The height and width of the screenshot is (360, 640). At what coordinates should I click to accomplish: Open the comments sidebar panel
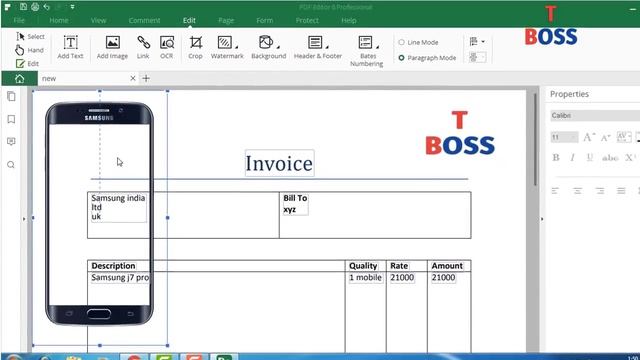coord(11,142)
